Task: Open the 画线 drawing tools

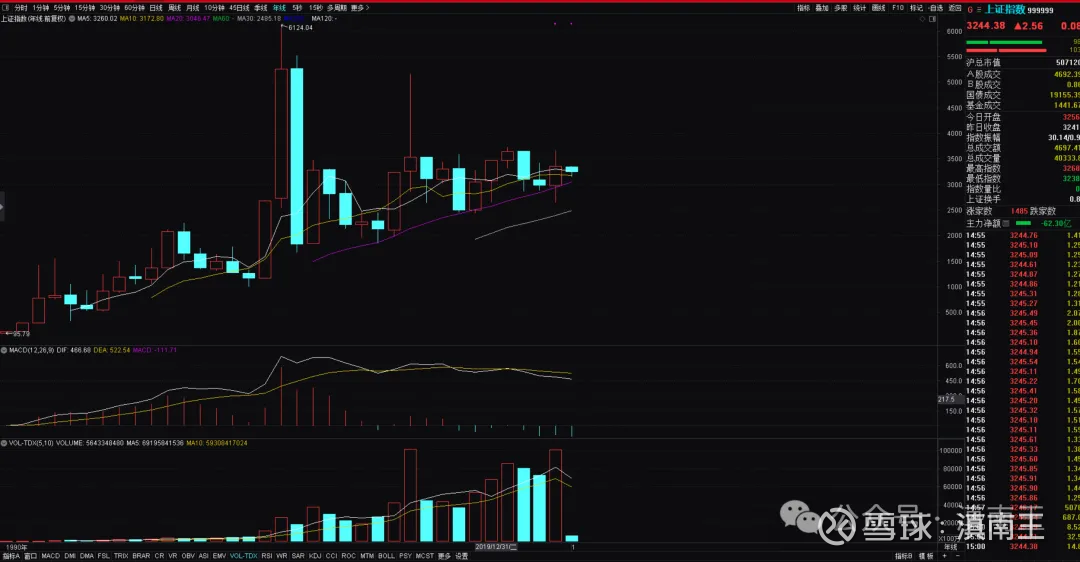Action: [x=879, y=8]
